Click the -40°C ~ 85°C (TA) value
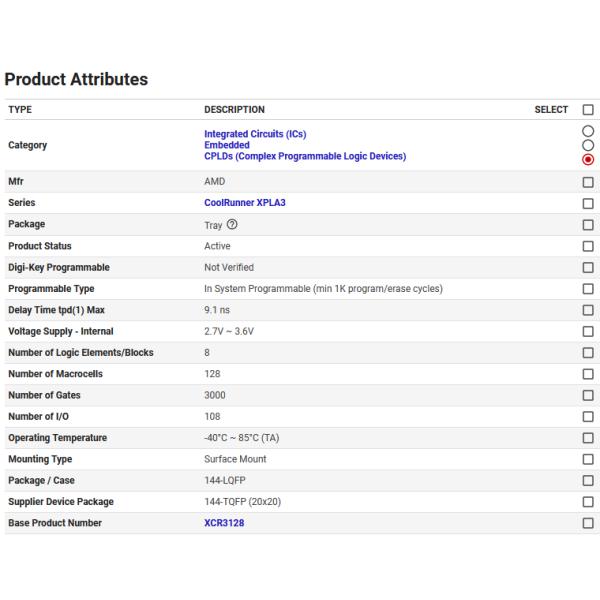This screenshot has width=600, height=600. (x=242, y=438)
